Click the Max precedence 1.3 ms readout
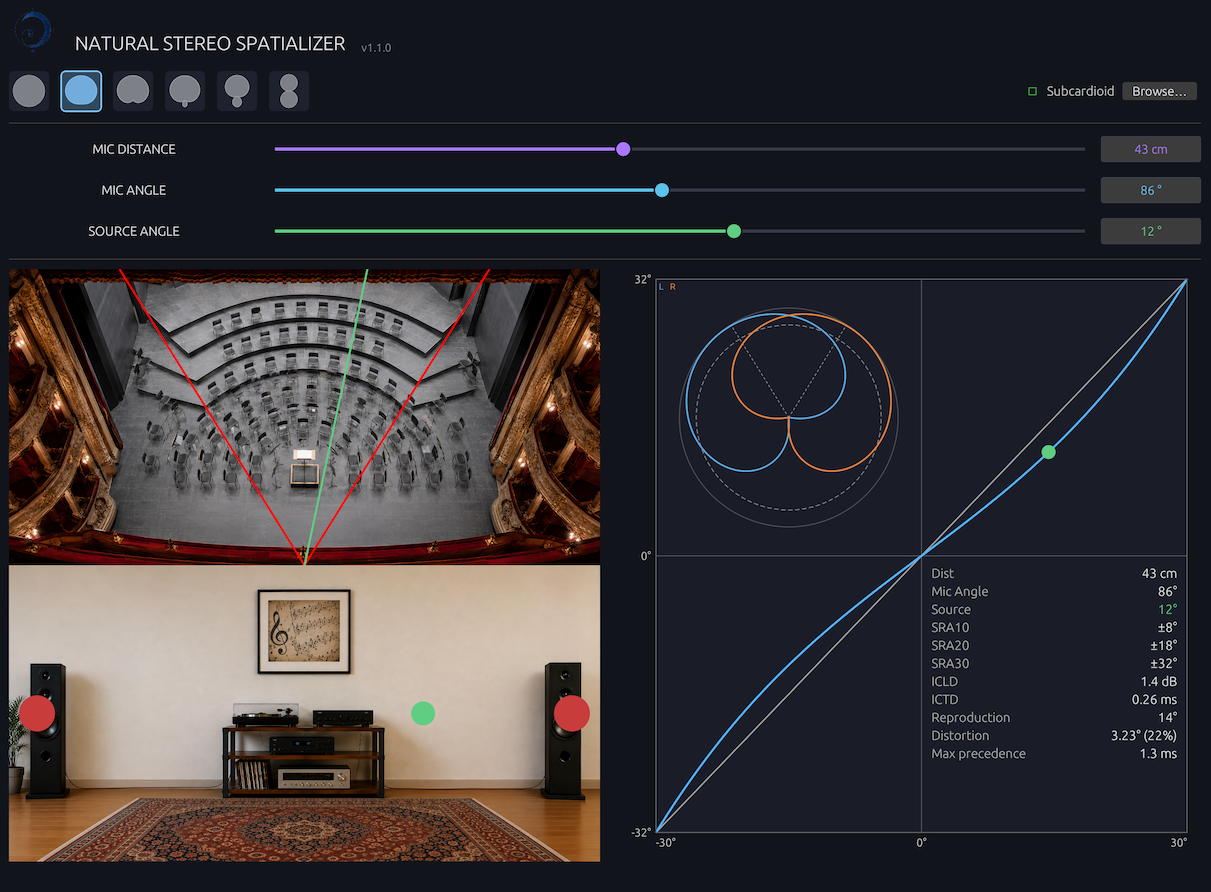Viewport: 1211px width, 892px height. [x=1054, y=754]
